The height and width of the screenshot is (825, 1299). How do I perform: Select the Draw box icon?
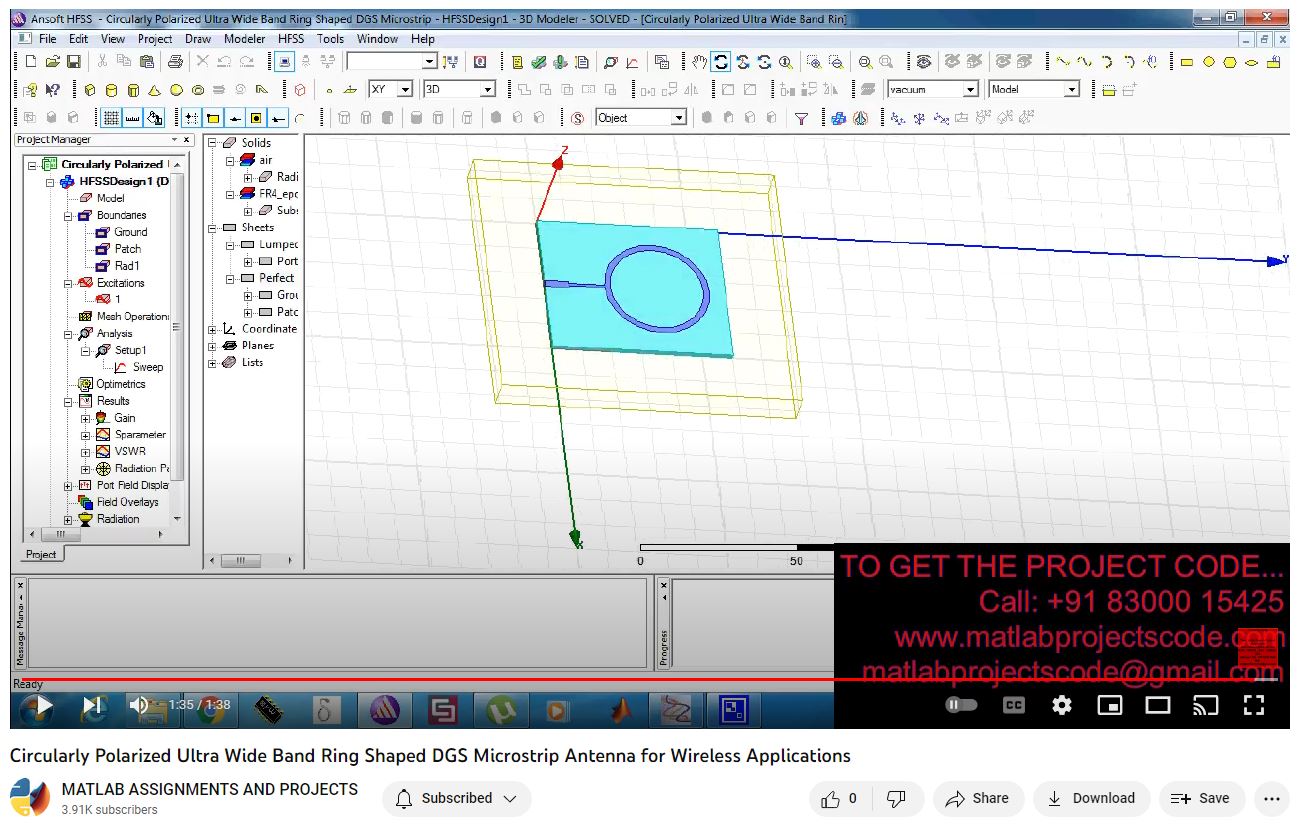click(x=90, y=90)
